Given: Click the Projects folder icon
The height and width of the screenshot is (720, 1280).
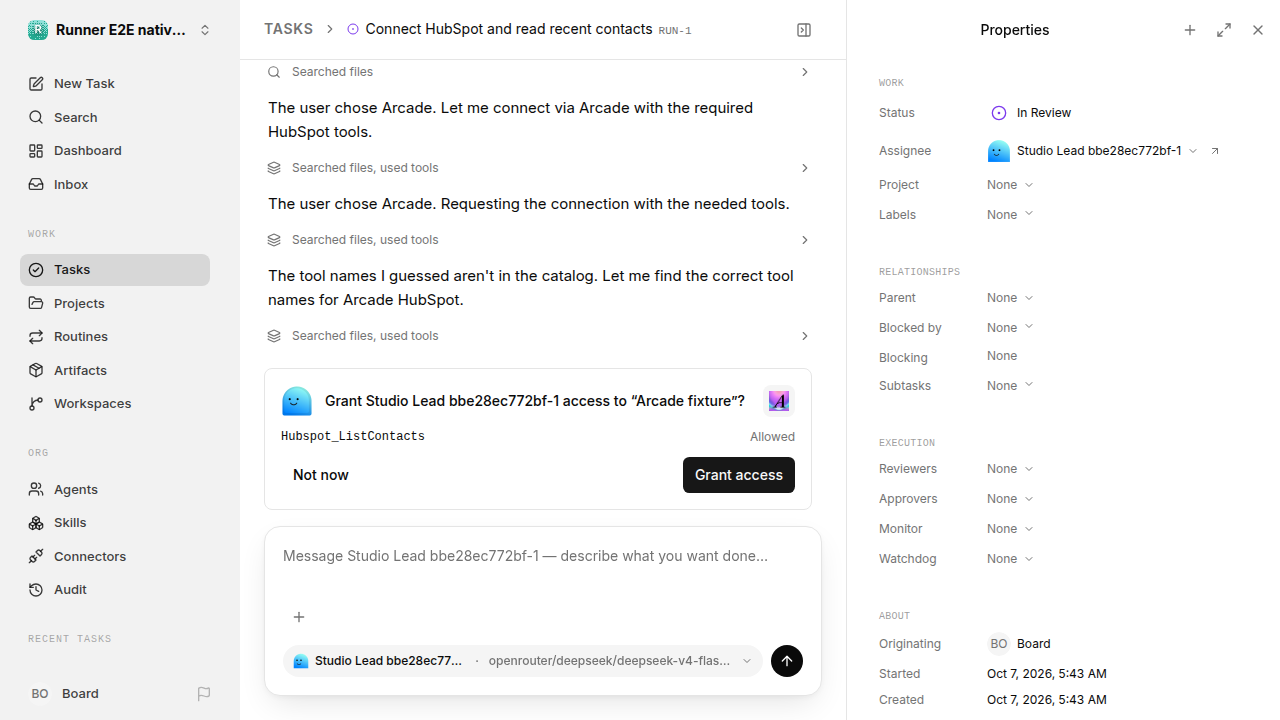Looking at the screenshot, I should click(36, 303).
